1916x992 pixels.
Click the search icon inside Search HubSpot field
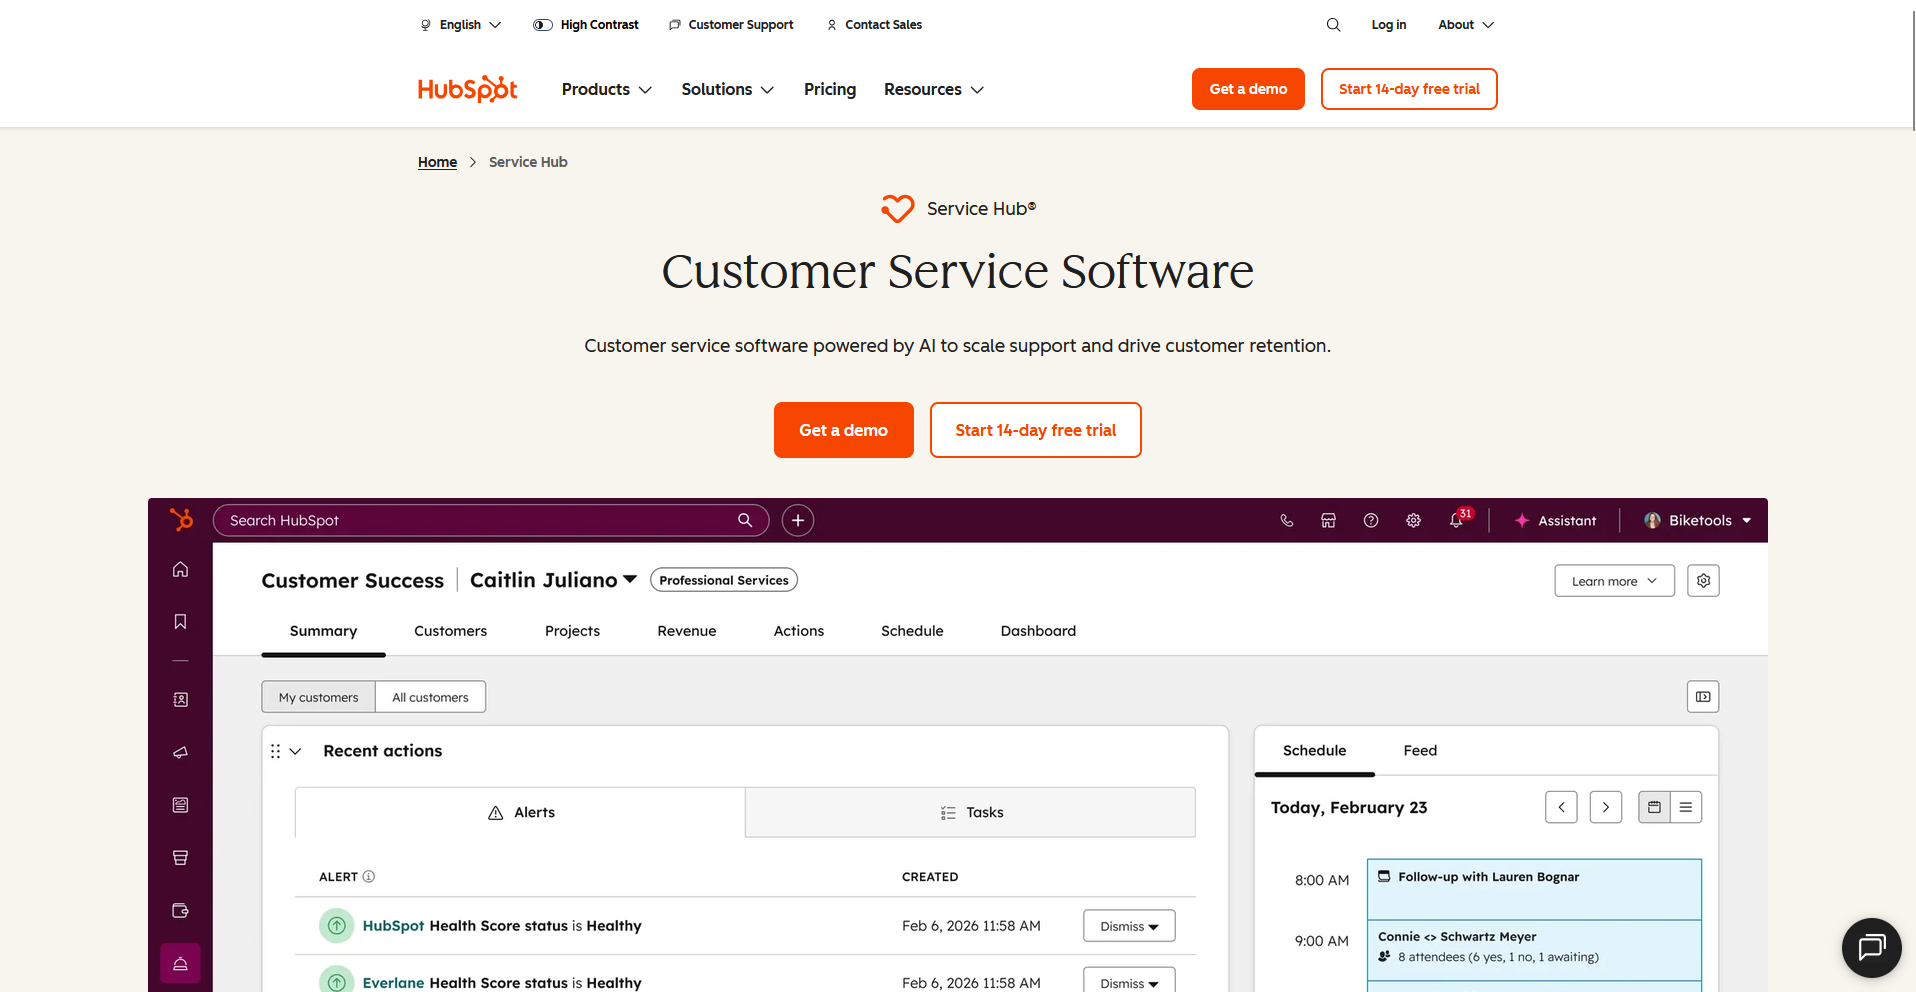(x=745, y=520)
